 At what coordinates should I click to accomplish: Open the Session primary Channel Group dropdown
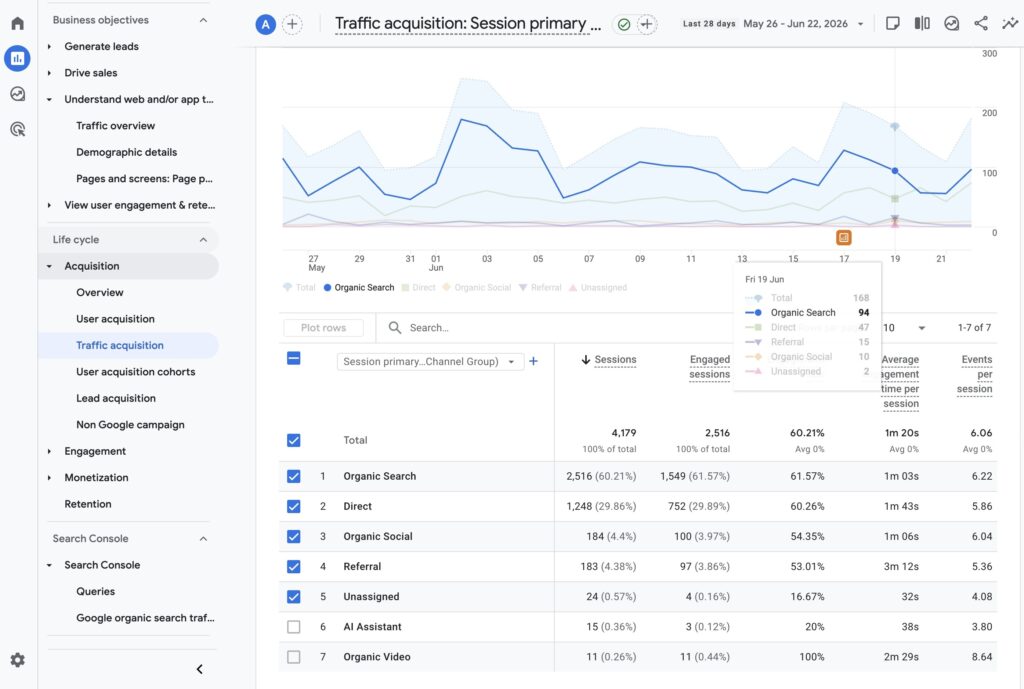430,361
